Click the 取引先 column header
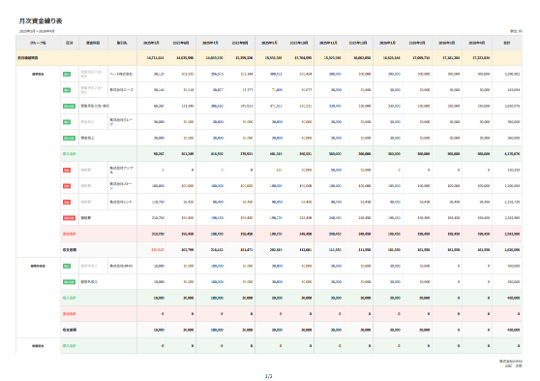Image resolution: width=540 pixels, height=381 pixels. tap(122, 43)
